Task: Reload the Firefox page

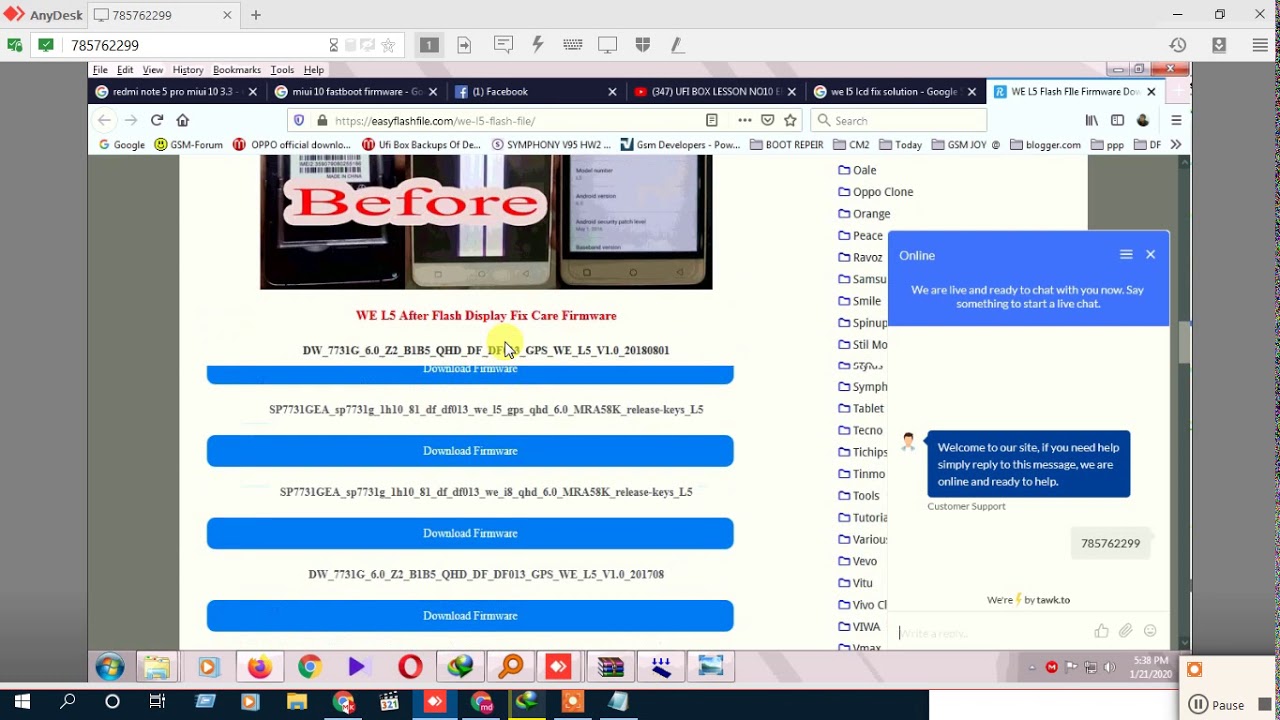Action: pyautogui.click(x=157, y=120)
